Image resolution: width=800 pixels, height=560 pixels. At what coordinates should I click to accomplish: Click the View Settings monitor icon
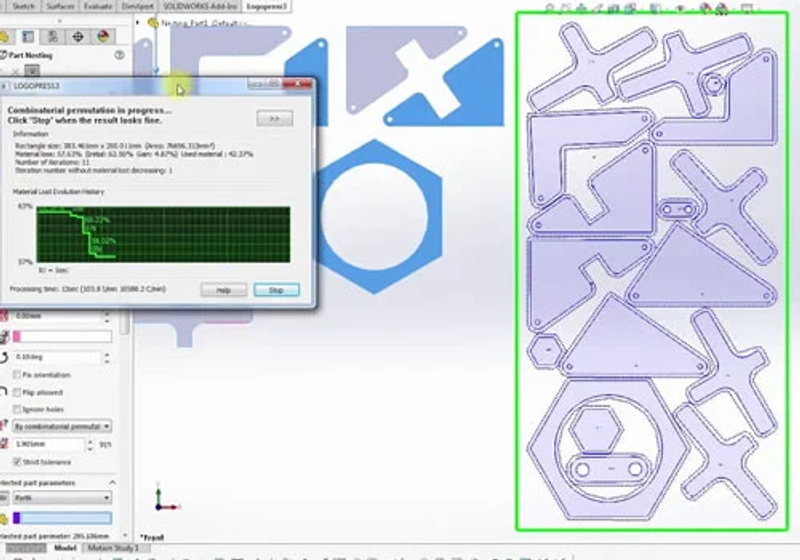(747, 8)
